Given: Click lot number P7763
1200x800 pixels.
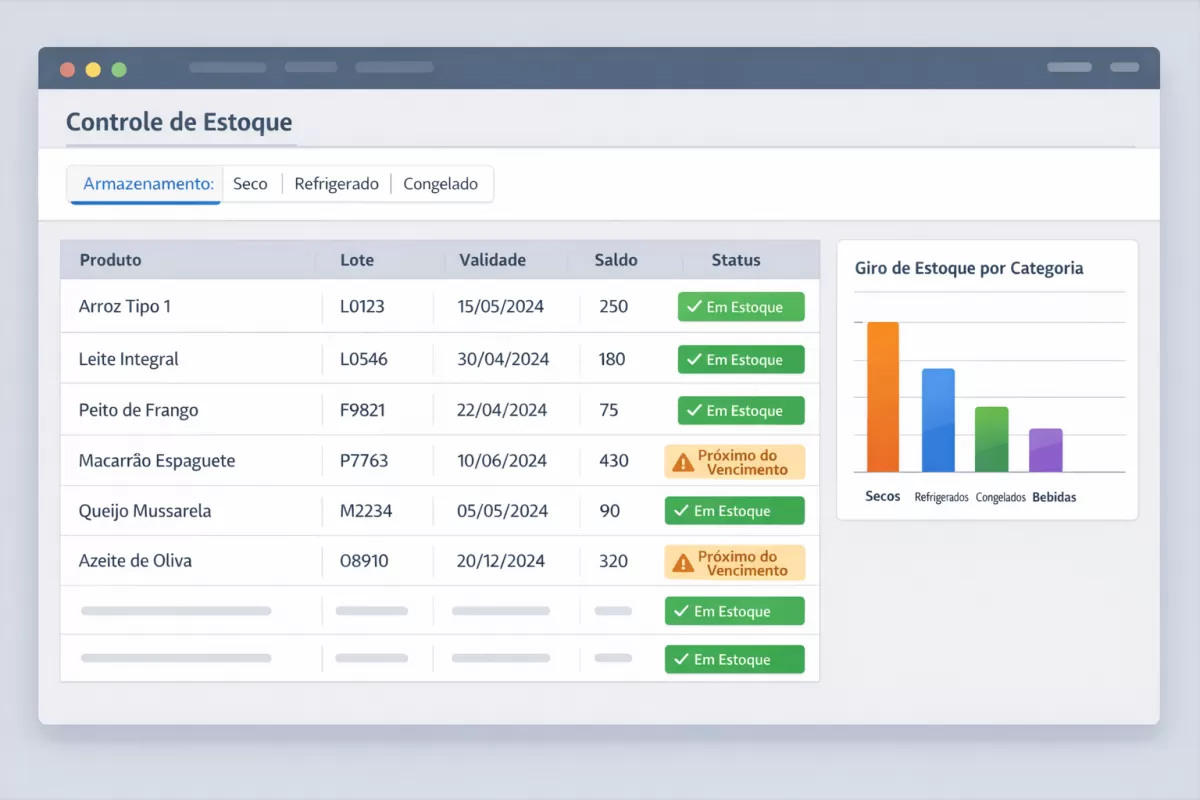Looking at the screenshot, I should 364,461.
